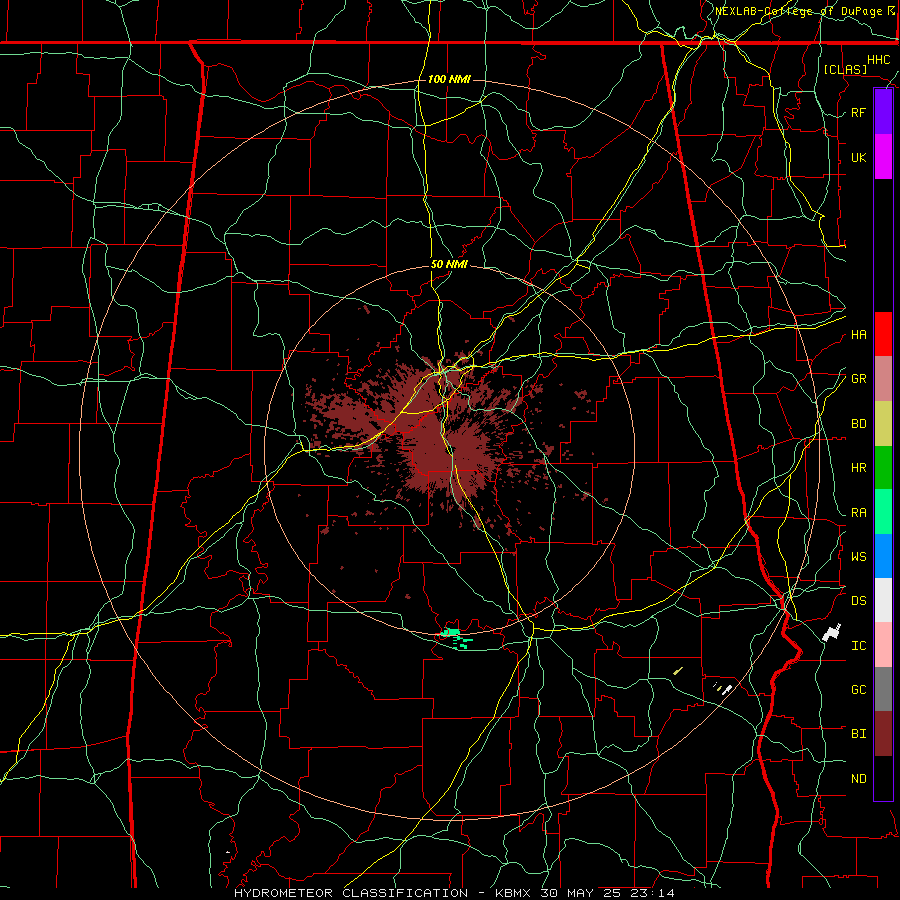Select the dusty pink GR legend swatch
The height and width of the screenshot is (900, 900).
point(883,379)
